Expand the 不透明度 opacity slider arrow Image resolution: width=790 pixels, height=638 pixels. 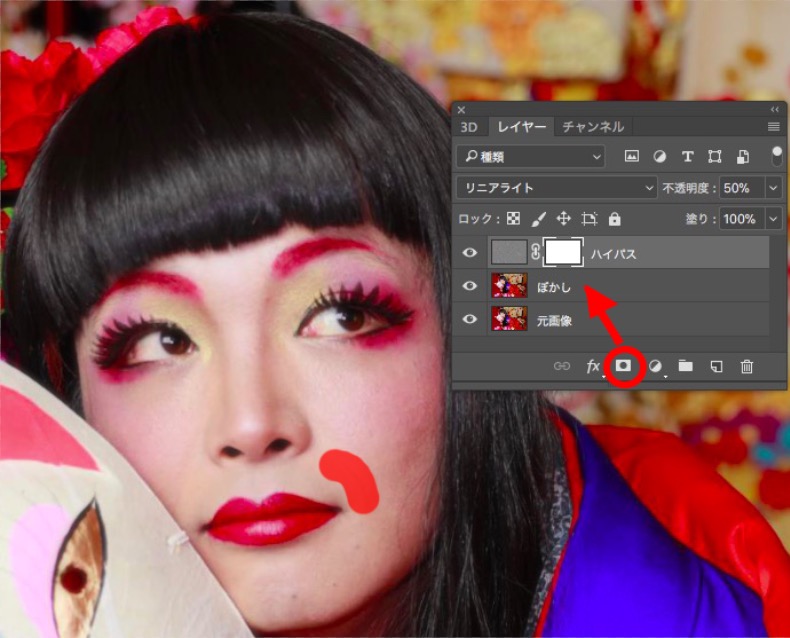pyautogui.click(x=773, y=188)
